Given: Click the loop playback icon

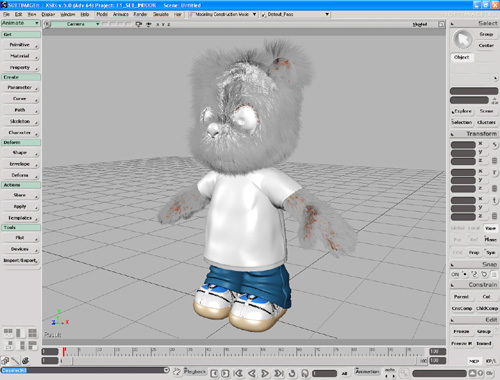Looking at the screenshot, I should [x=292, y=373].
